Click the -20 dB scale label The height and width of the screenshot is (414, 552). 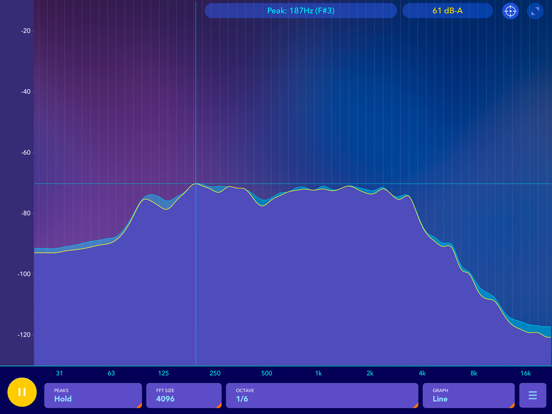pyautogui.click(x=26, y=31)
